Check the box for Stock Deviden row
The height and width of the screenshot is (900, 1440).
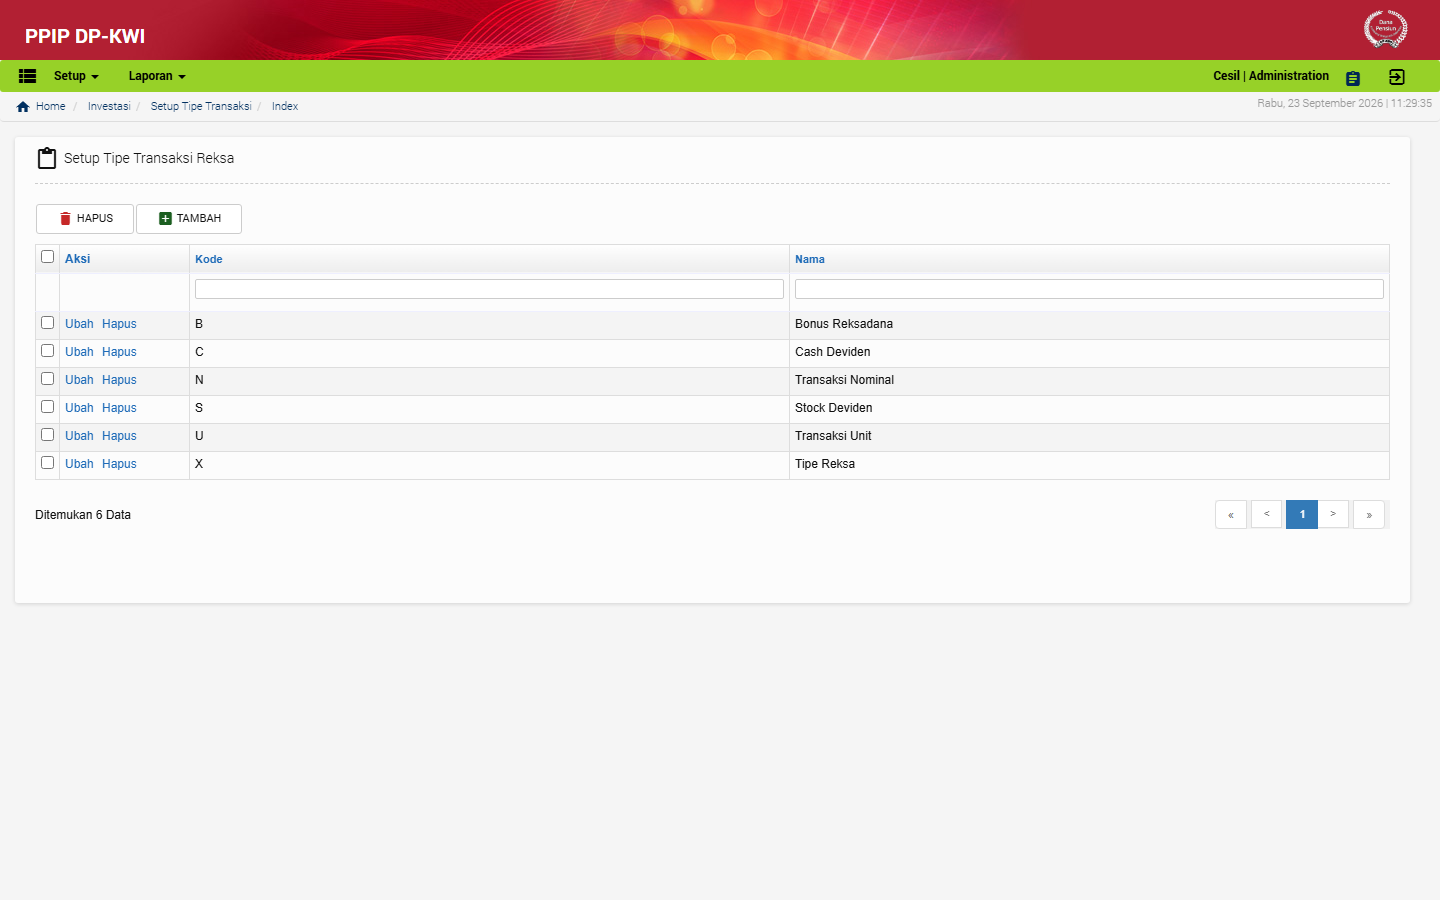click(x=47, y=407)
